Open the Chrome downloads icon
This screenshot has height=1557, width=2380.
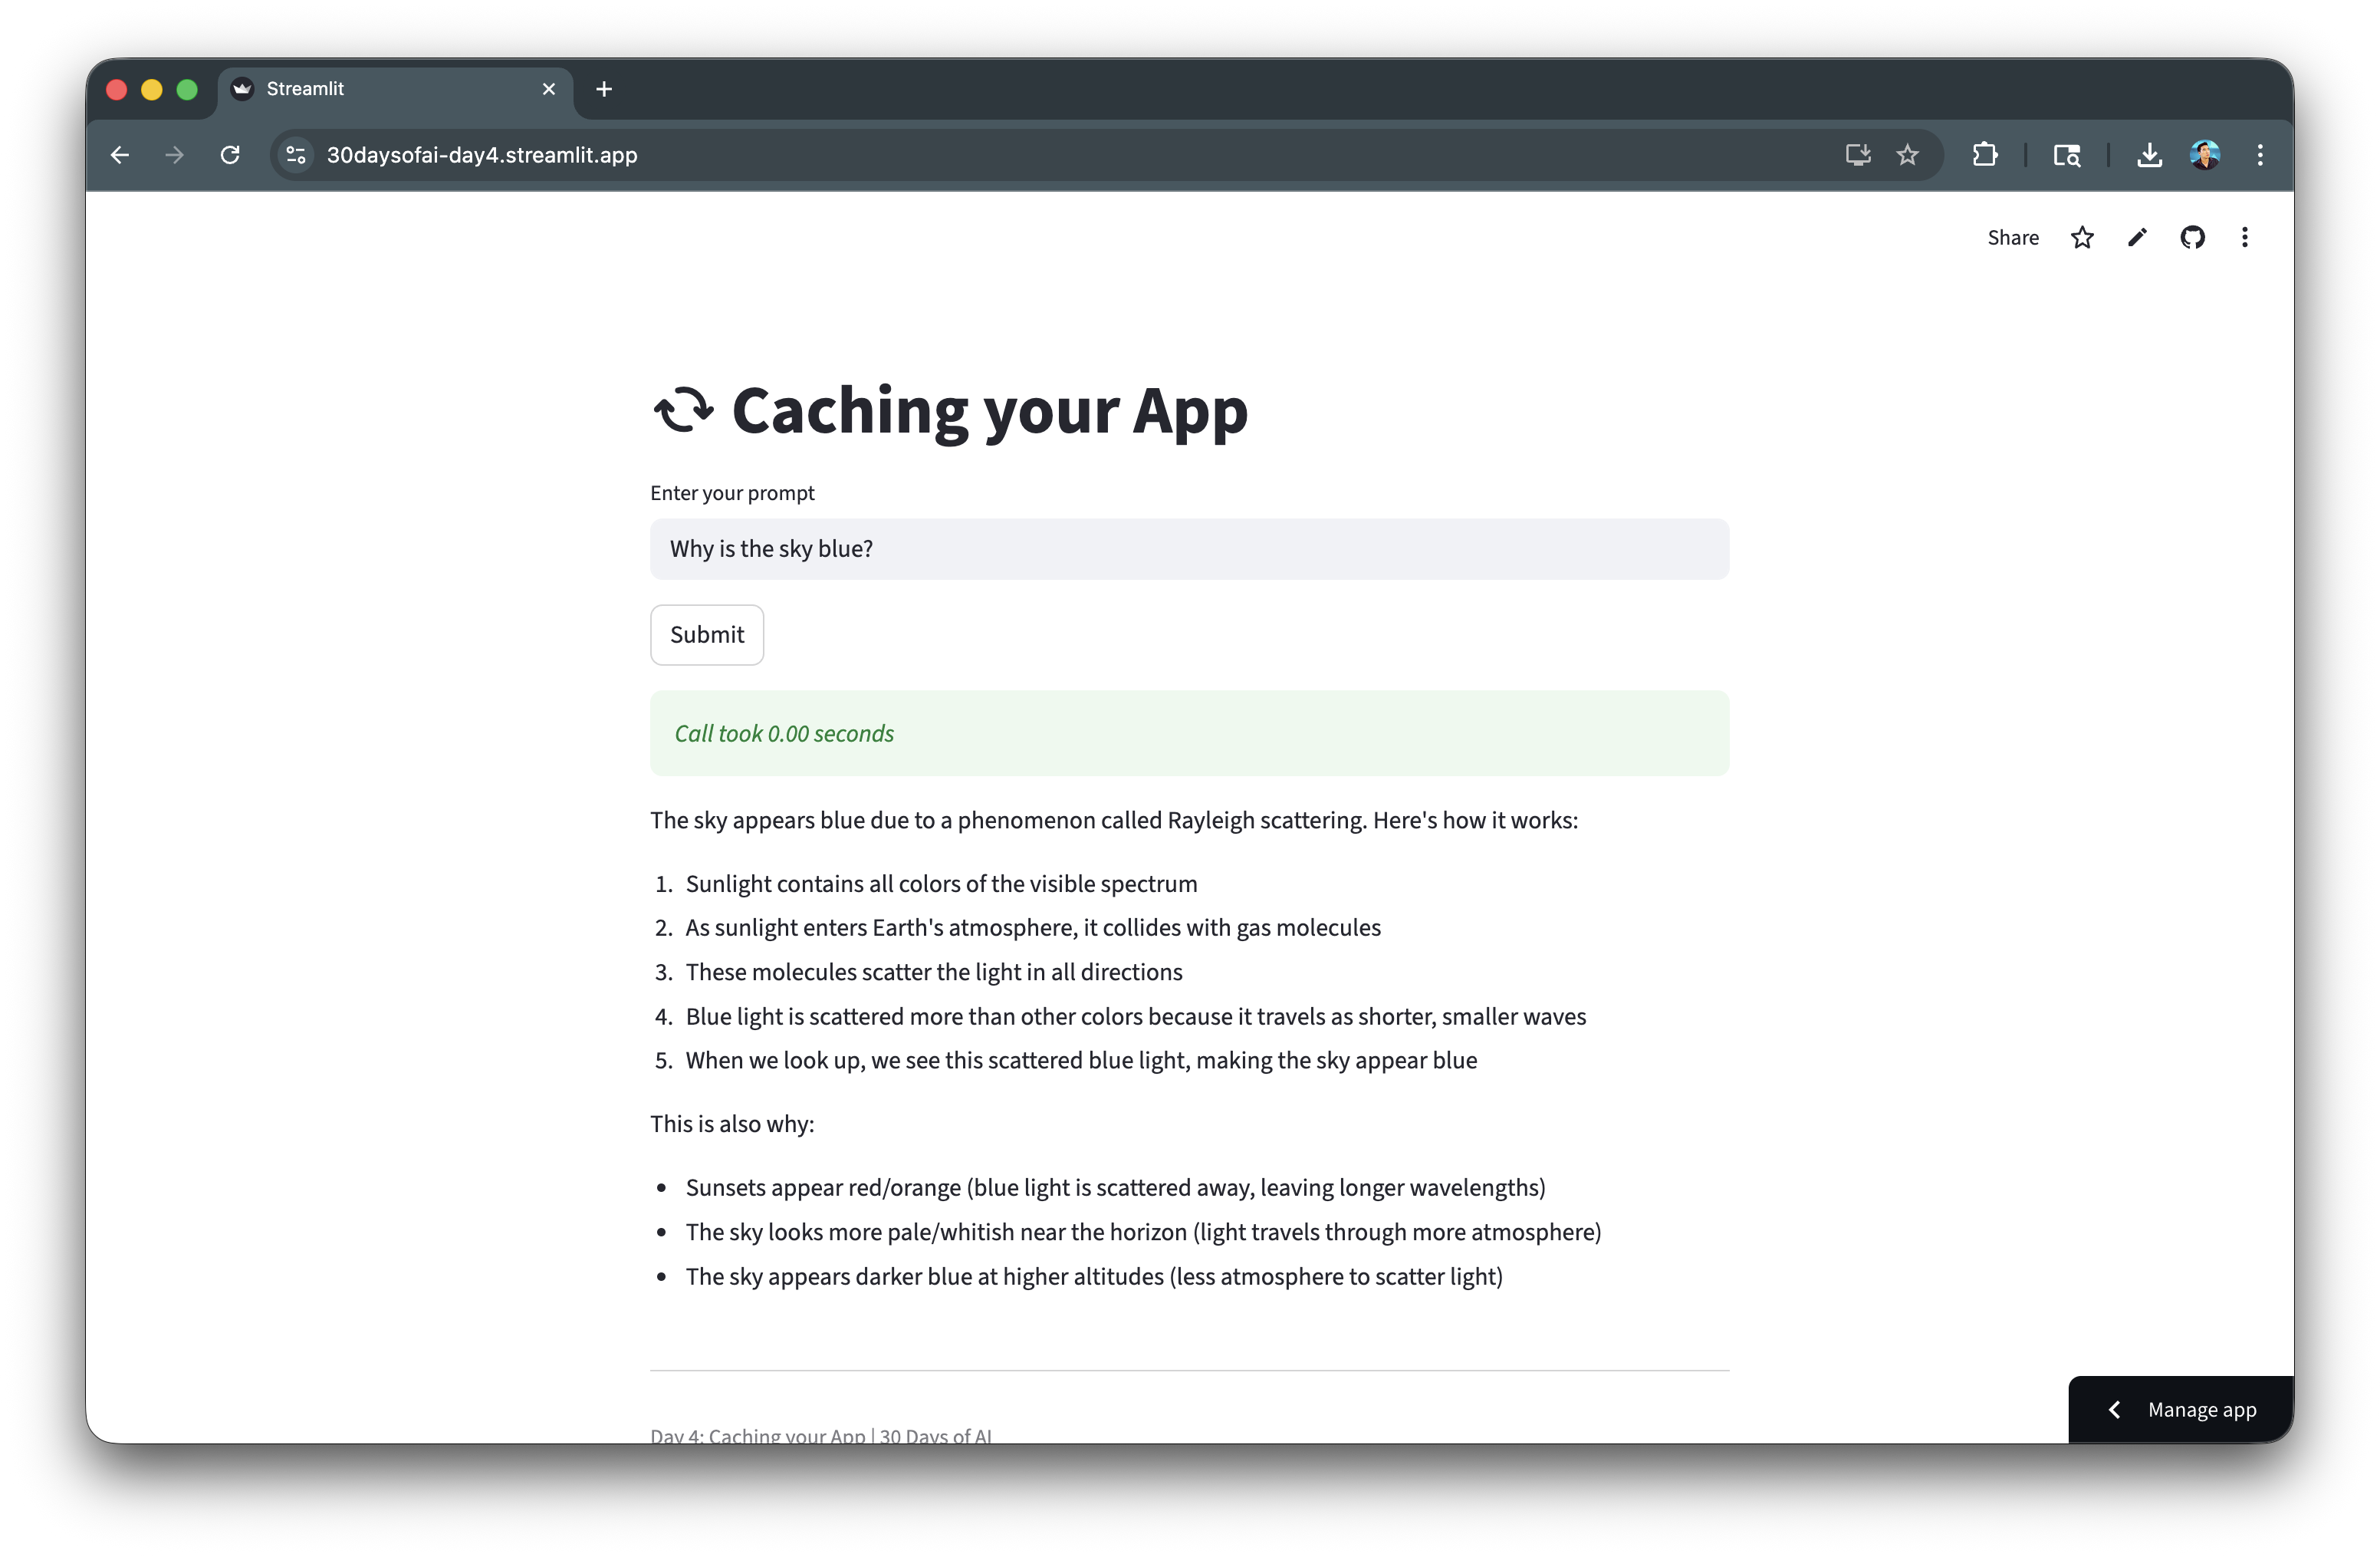(2149, 155)
